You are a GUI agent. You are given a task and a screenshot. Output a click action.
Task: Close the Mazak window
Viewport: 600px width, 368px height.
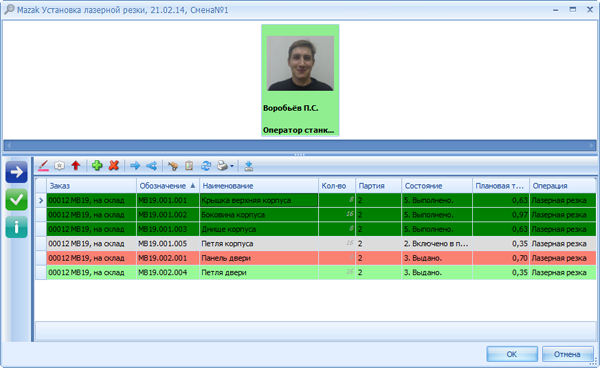pyautogui.click(x=590, y=10)
